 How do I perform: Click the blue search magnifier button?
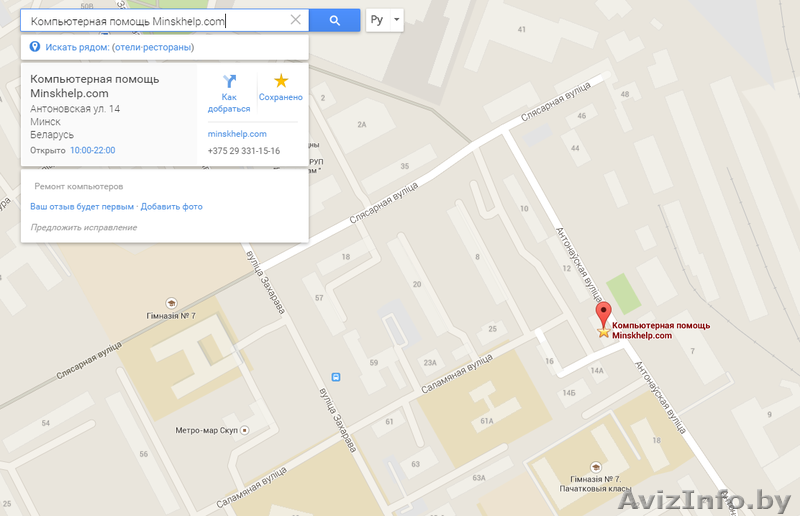tap(335, 20)
